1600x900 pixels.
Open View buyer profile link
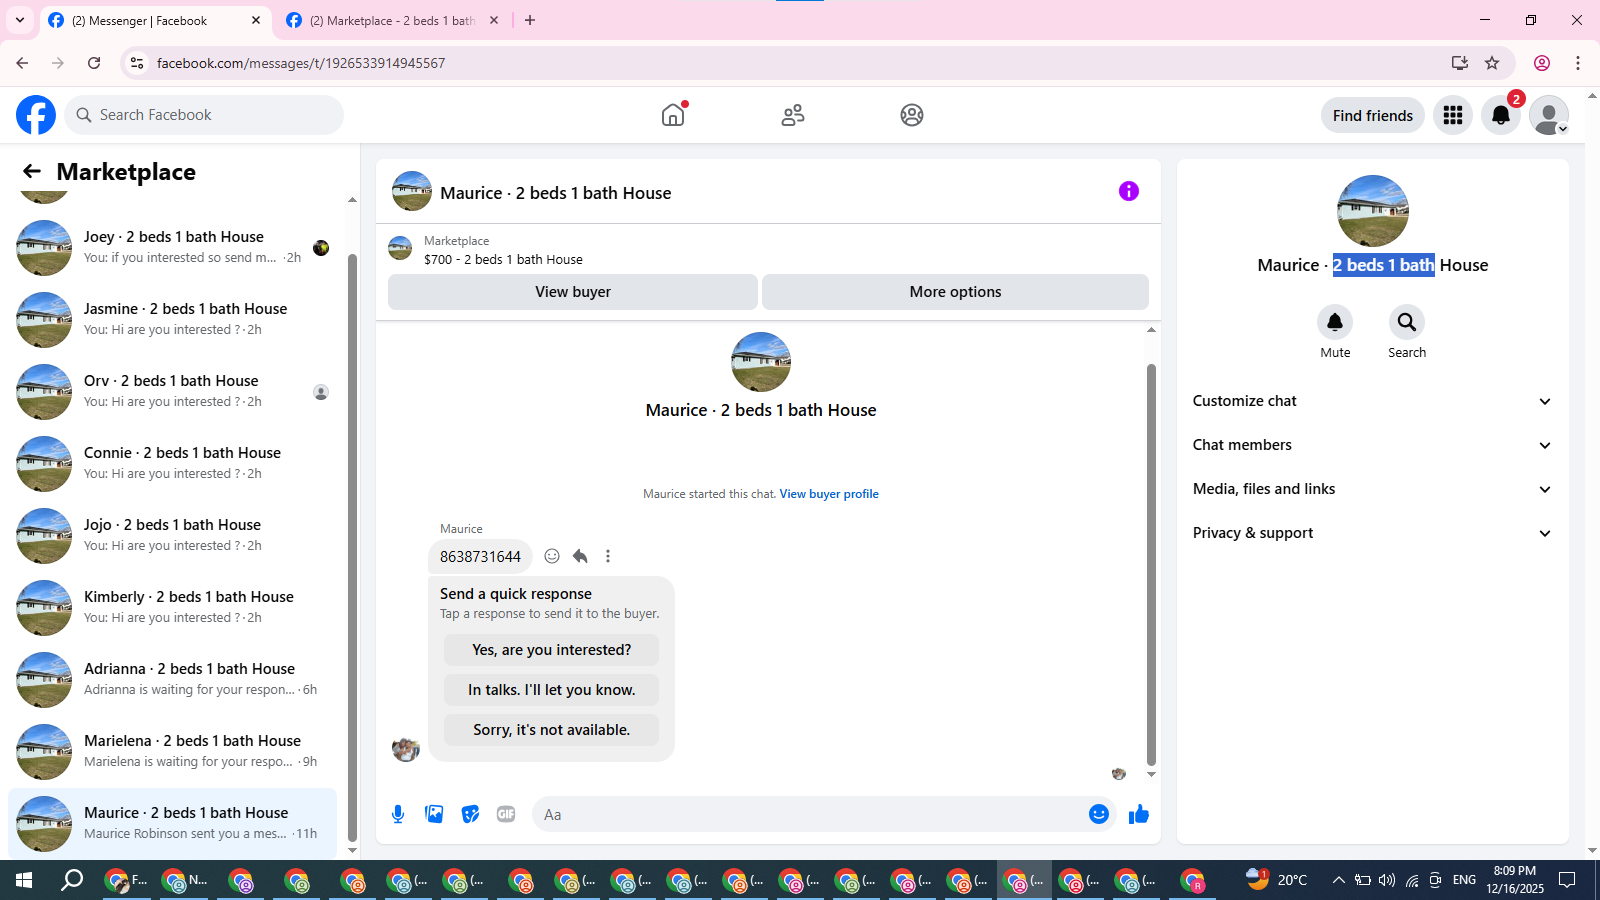[x=829, y=494]
